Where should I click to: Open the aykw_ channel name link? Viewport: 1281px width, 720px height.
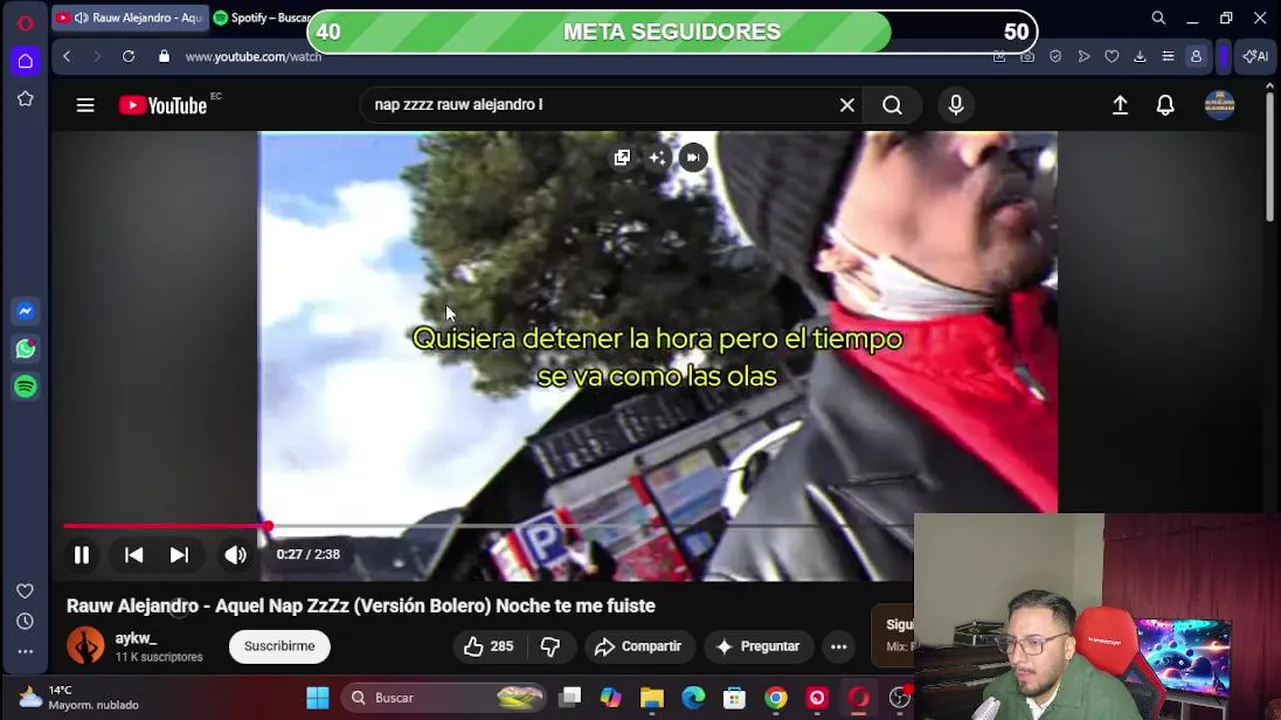[x=135, y=638]
